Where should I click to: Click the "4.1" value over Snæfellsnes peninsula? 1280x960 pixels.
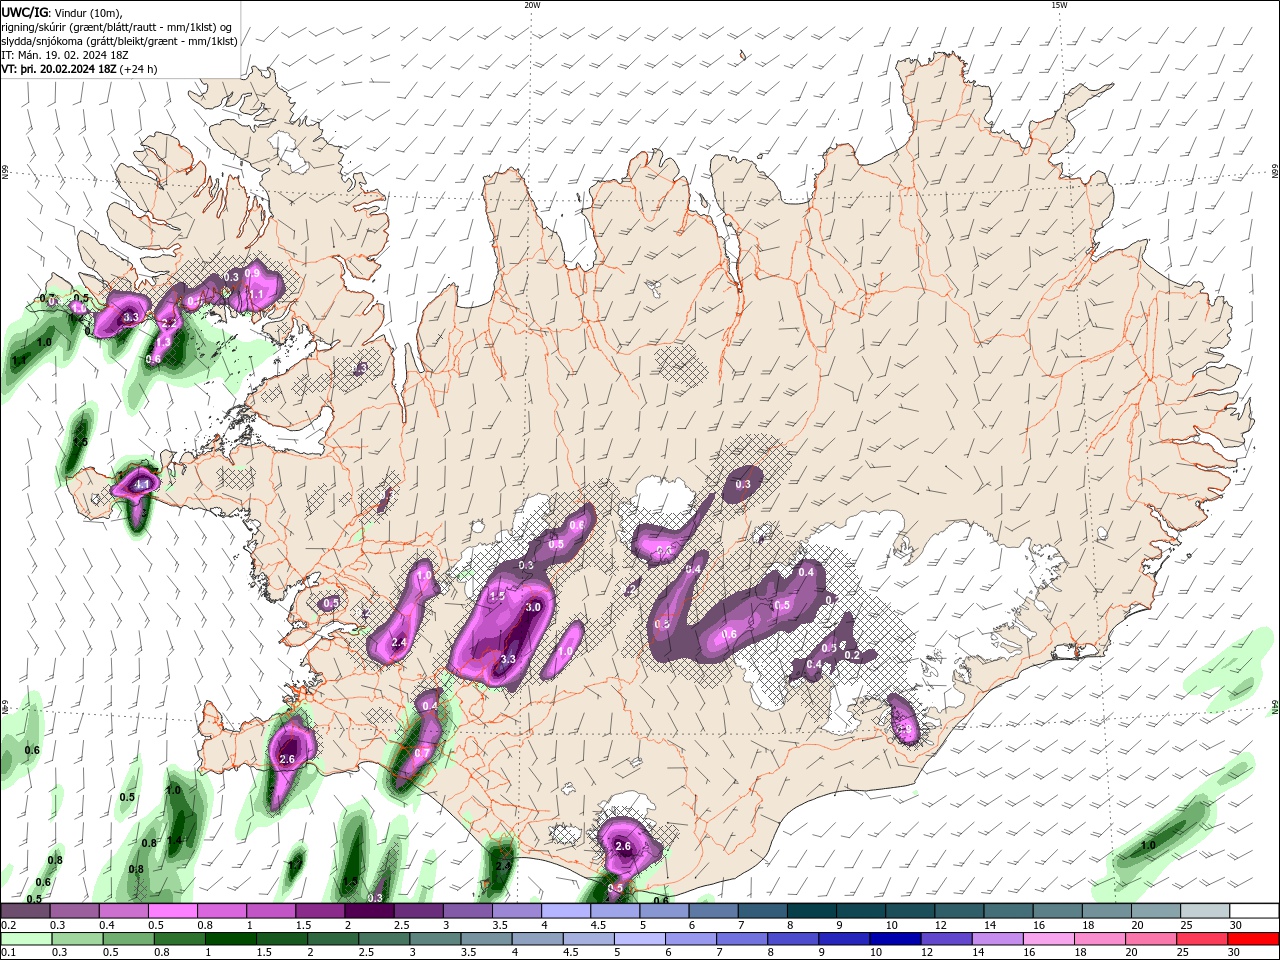tap(143, 484)
